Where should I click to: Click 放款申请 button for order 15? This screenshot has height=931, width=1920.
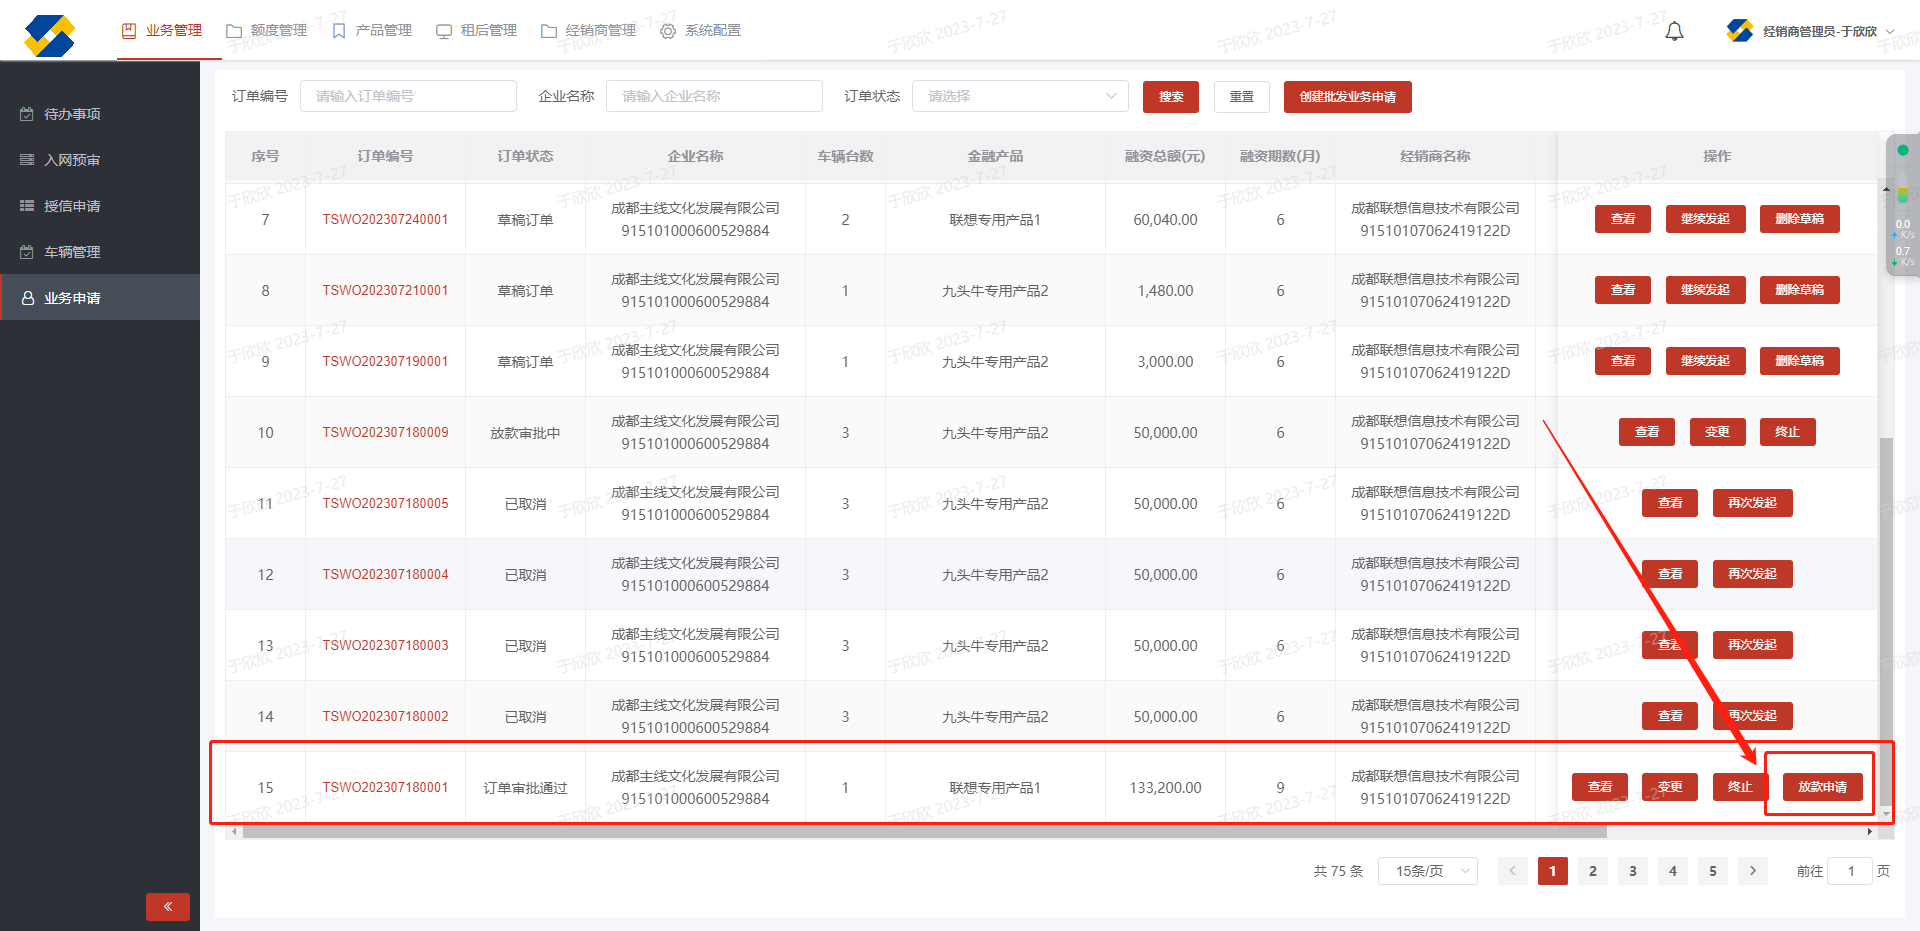tap(1822, 787)
